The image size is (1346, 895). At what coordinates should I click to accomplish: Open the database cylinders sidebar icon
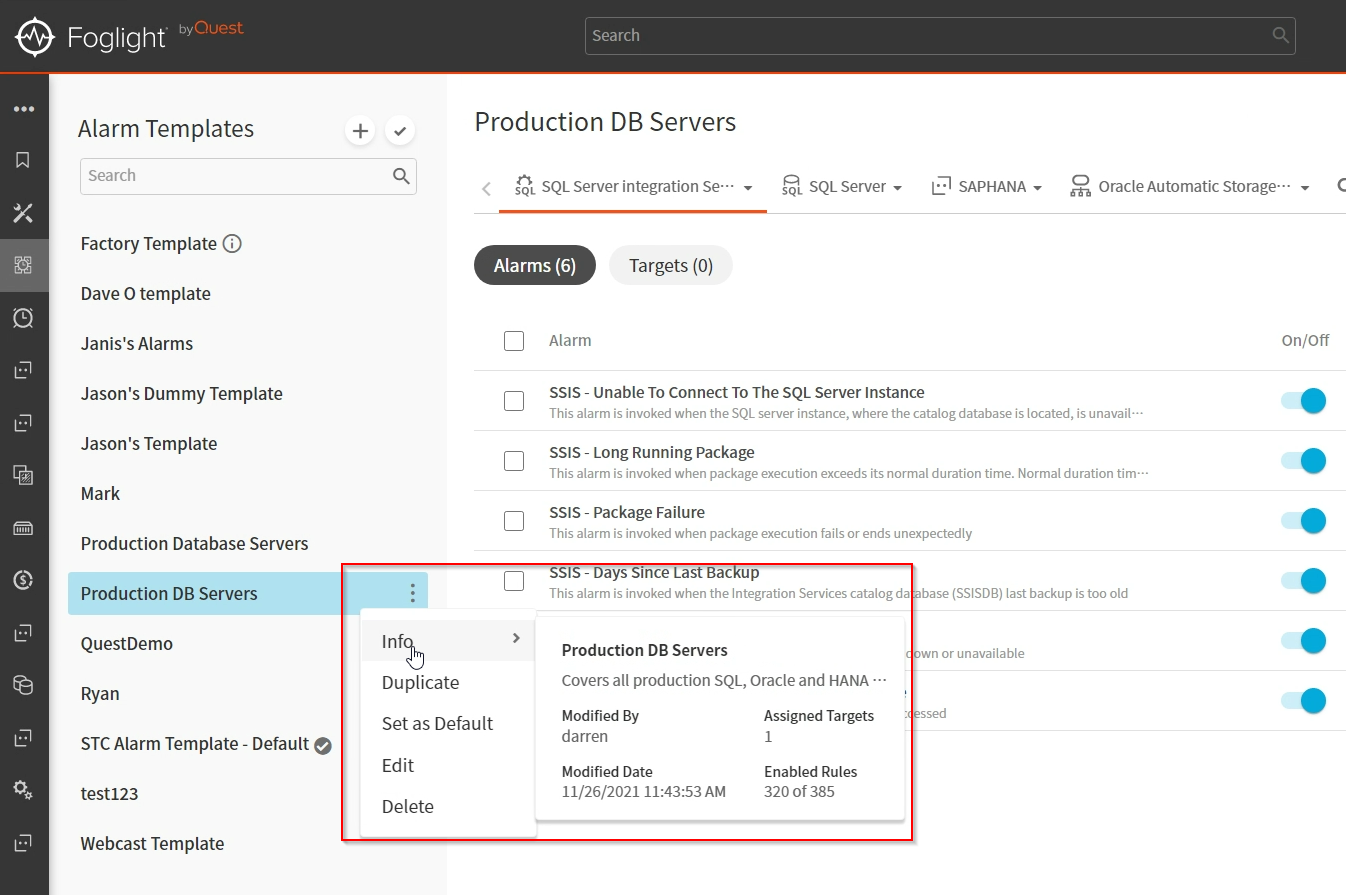24,685
